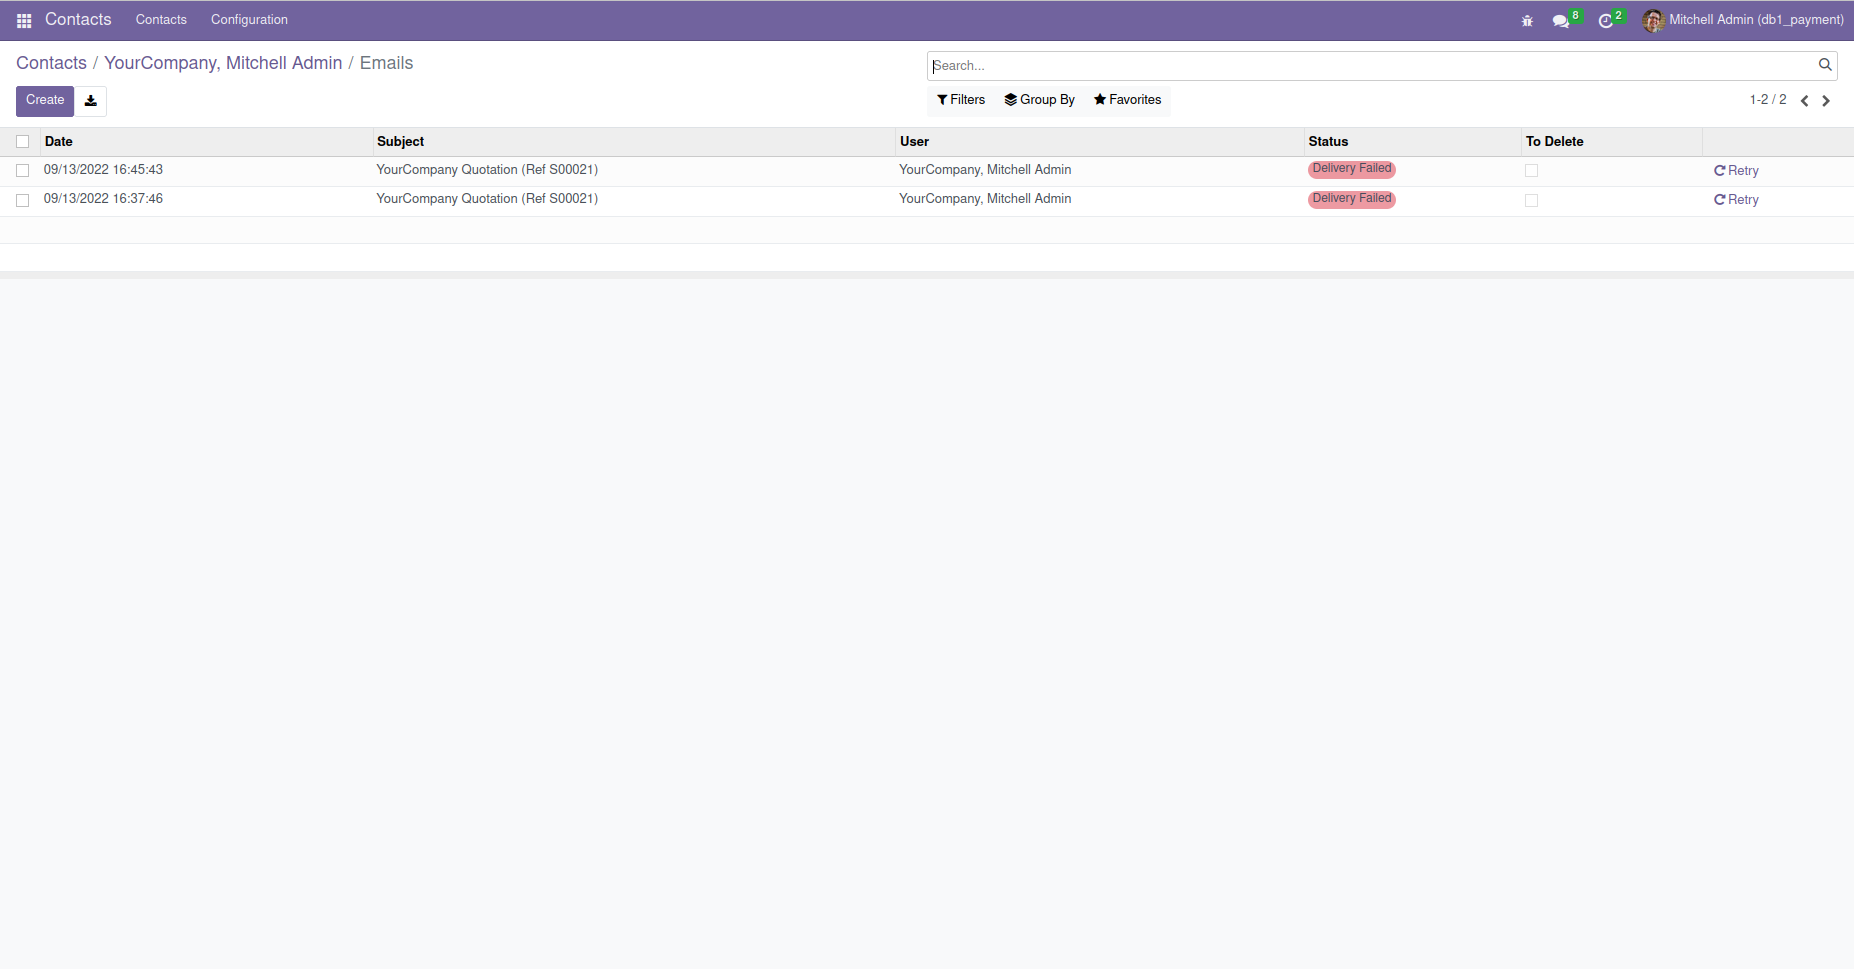The image size is (1854, 969).
Task: Select all rows checkbox in header
Action: click(22, 142)
